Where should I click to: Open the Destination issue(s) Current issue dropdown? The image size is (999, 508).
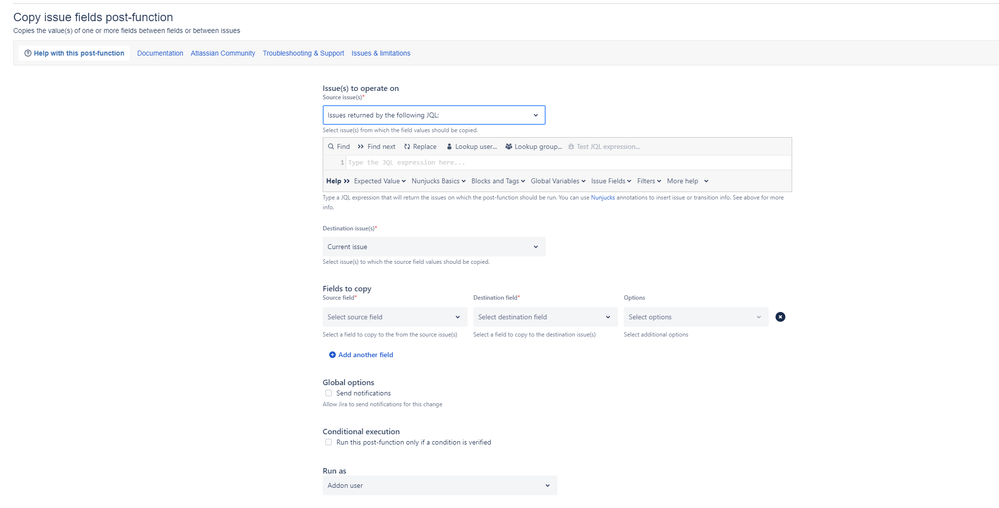(x=434, y=247)
